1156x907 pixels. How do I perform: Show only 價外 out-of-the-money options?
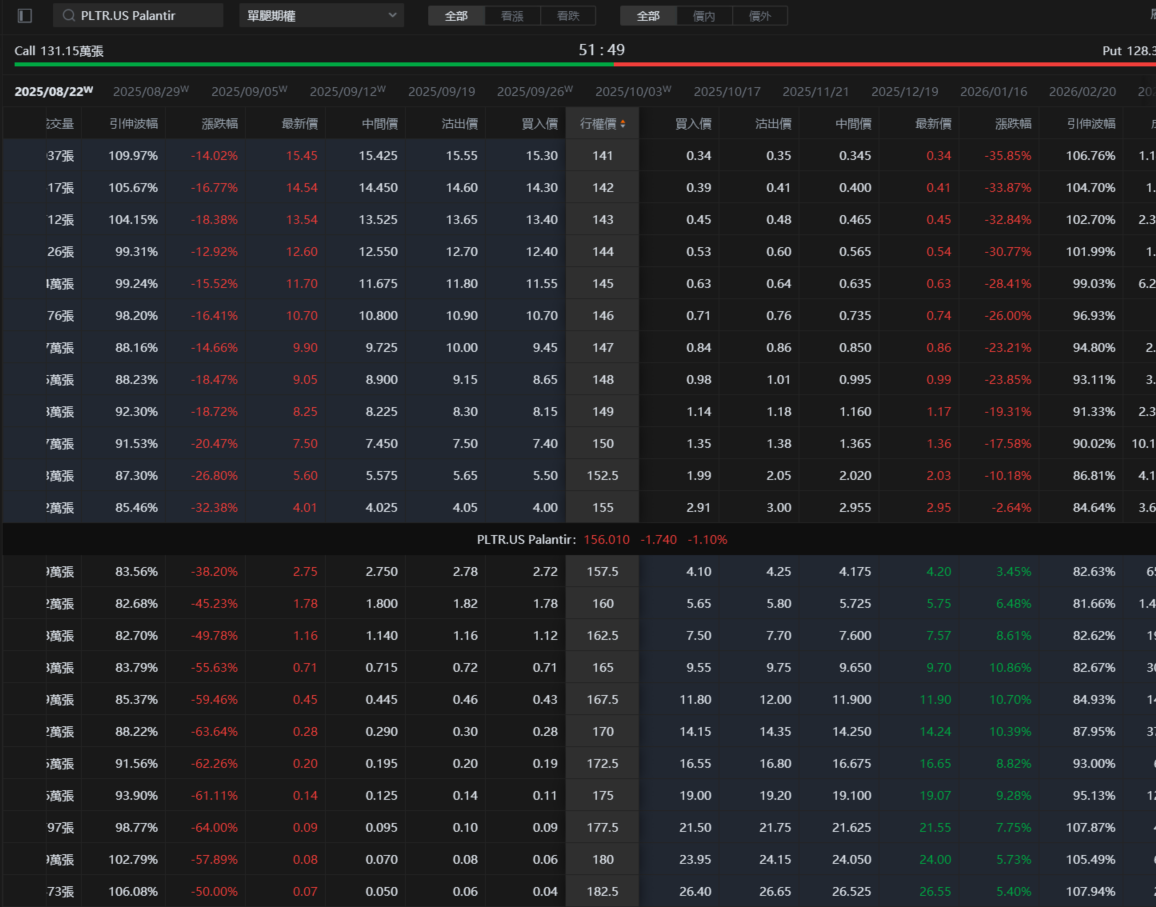pyautogui.click(x=759, y=16)
